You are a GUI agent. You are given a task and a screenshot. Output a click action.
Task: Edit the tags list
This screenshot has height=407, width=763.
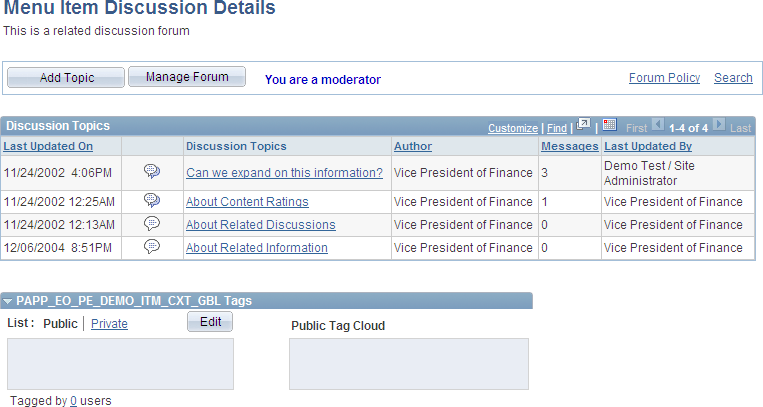[x=210, y=322]
